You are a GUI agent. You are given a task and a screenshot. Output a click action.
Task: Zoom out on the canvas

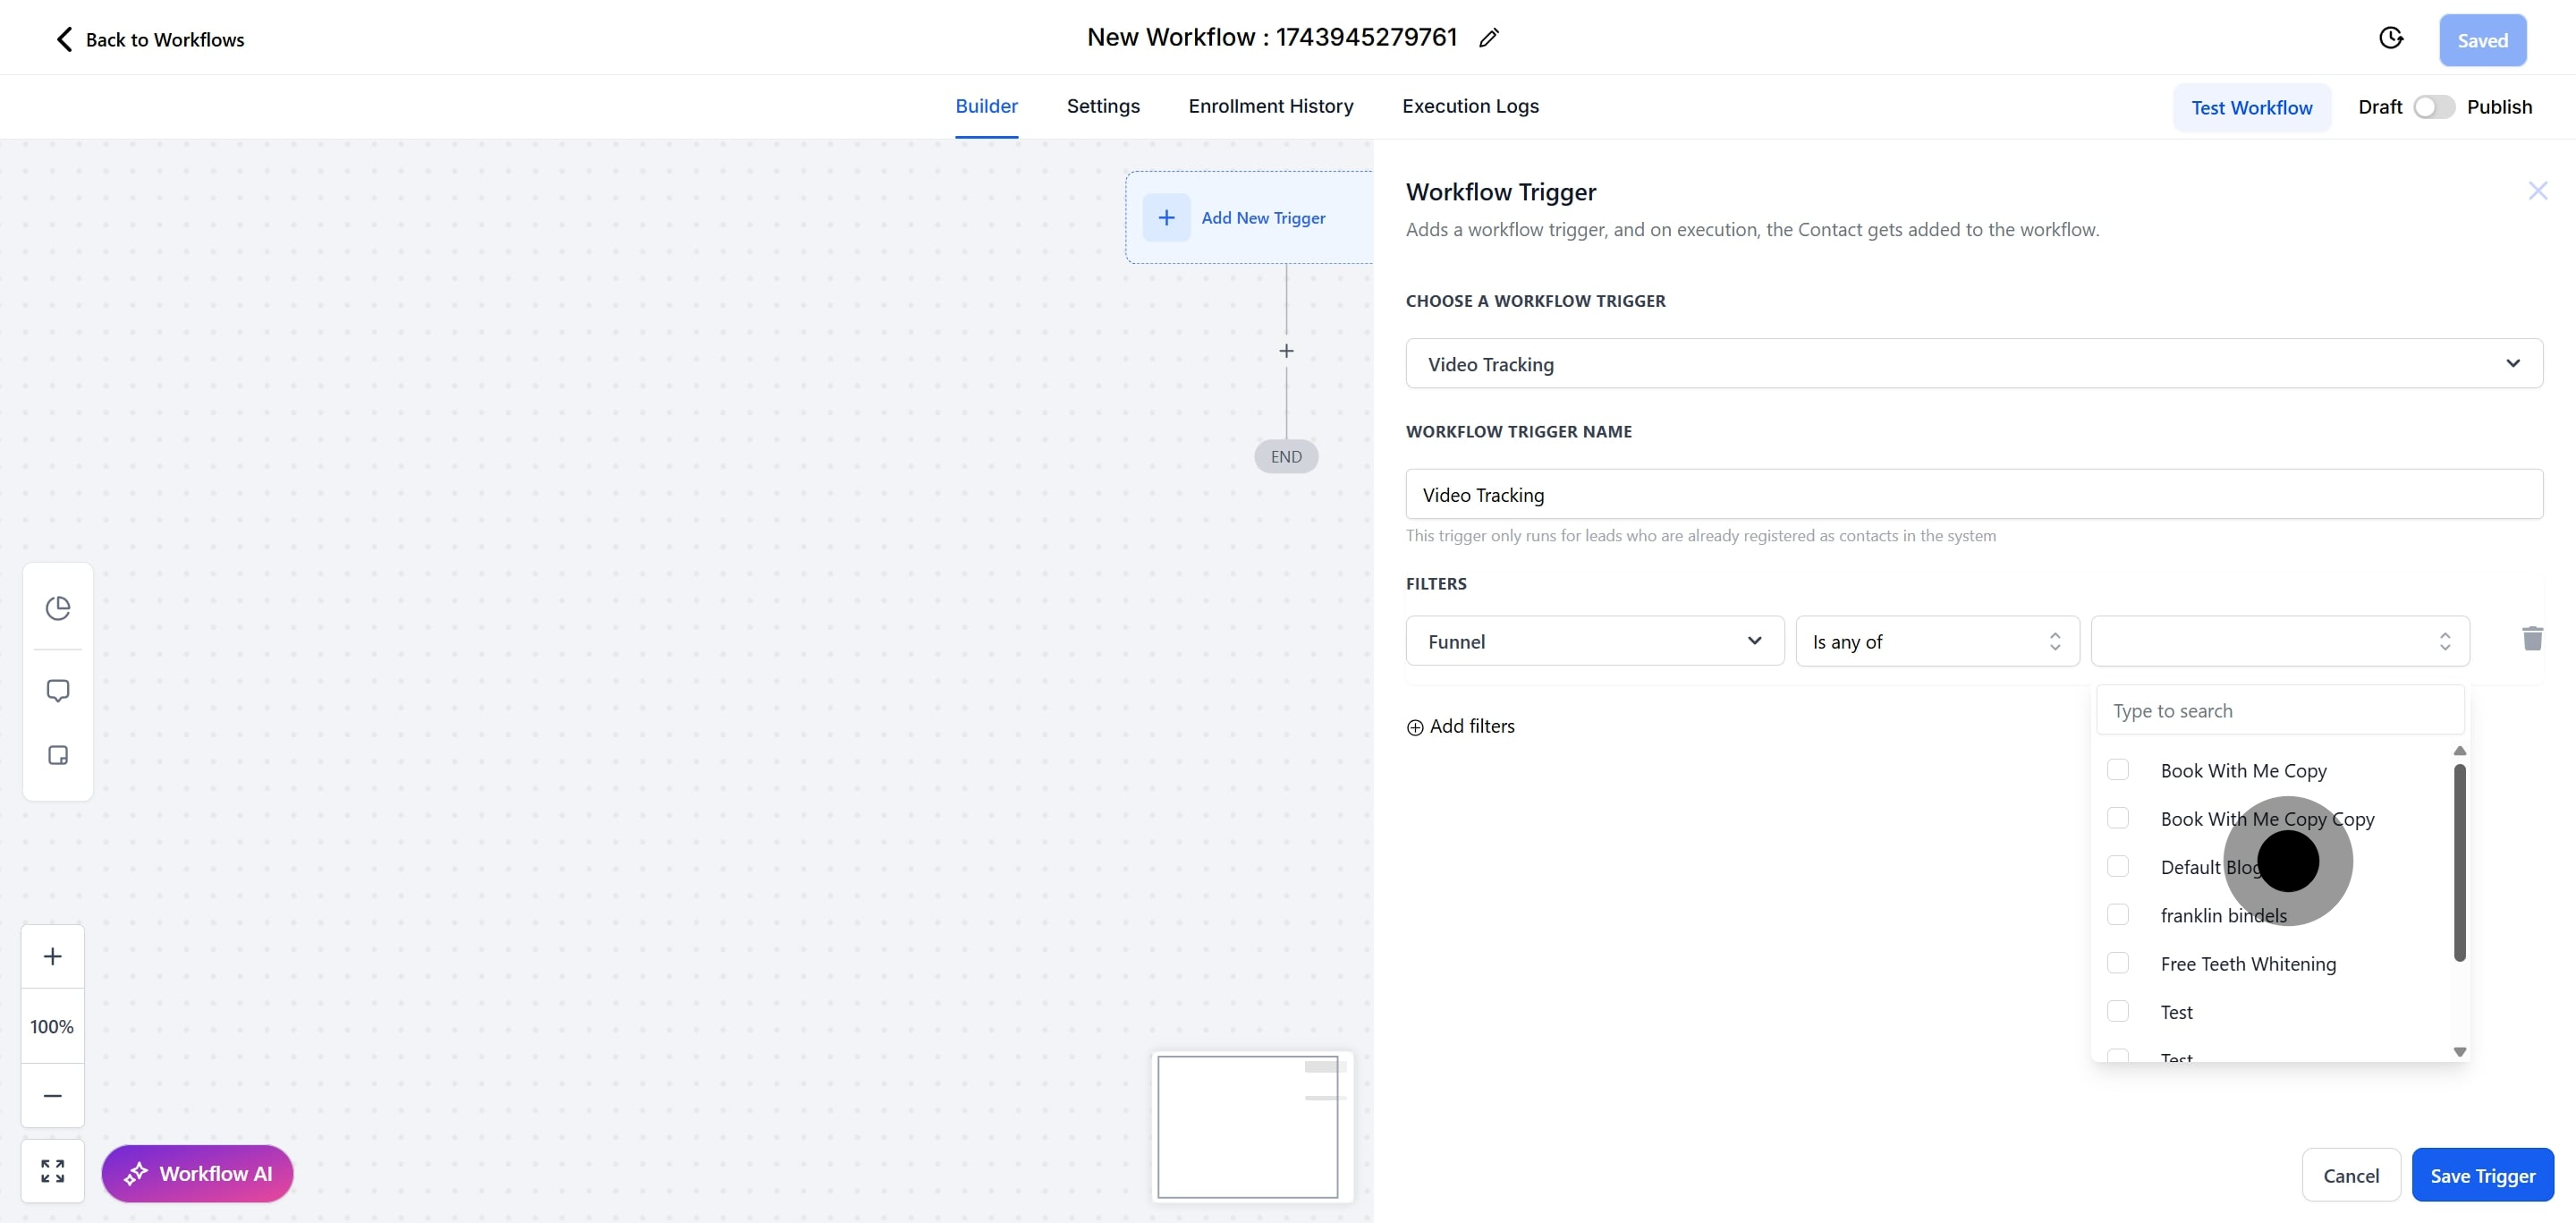pos(53,1095)
